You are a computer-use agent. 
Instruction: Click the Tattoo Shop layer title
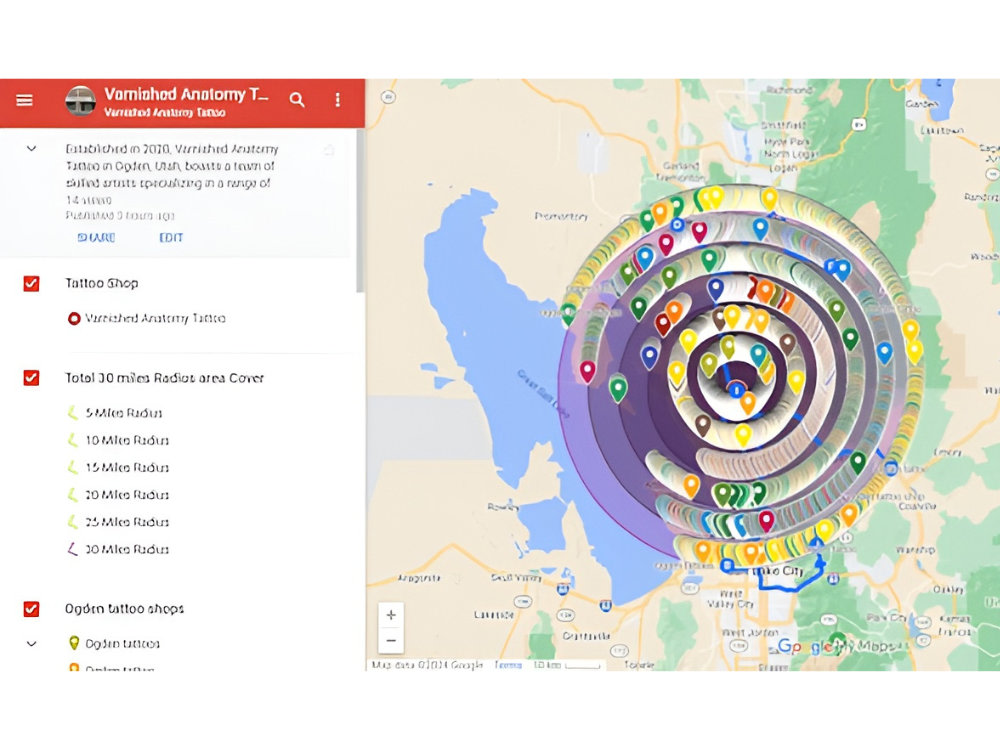101,283
